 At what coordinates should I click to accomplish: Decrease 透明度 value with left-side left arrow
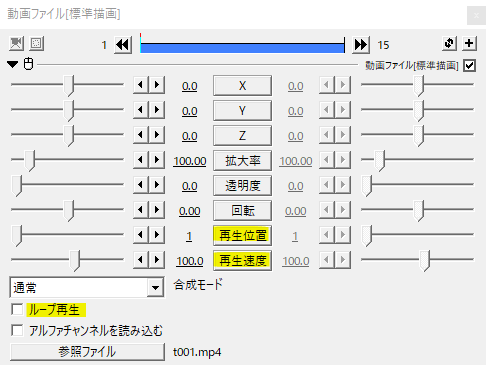pos(141,185)
